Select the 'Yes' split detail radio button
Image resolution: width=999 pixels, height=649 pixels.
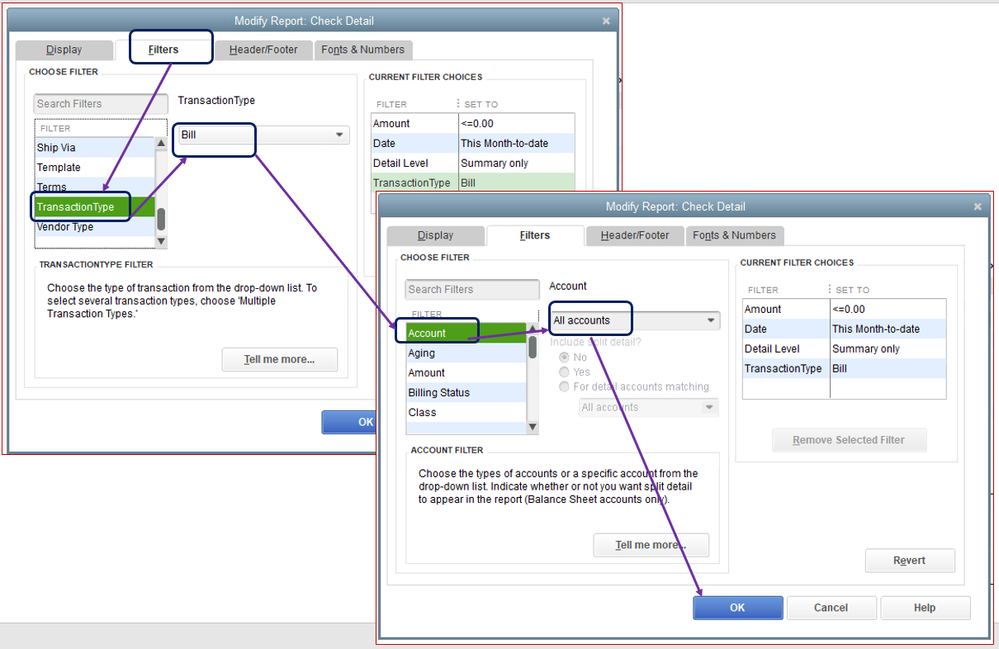[x=564, y=372]
